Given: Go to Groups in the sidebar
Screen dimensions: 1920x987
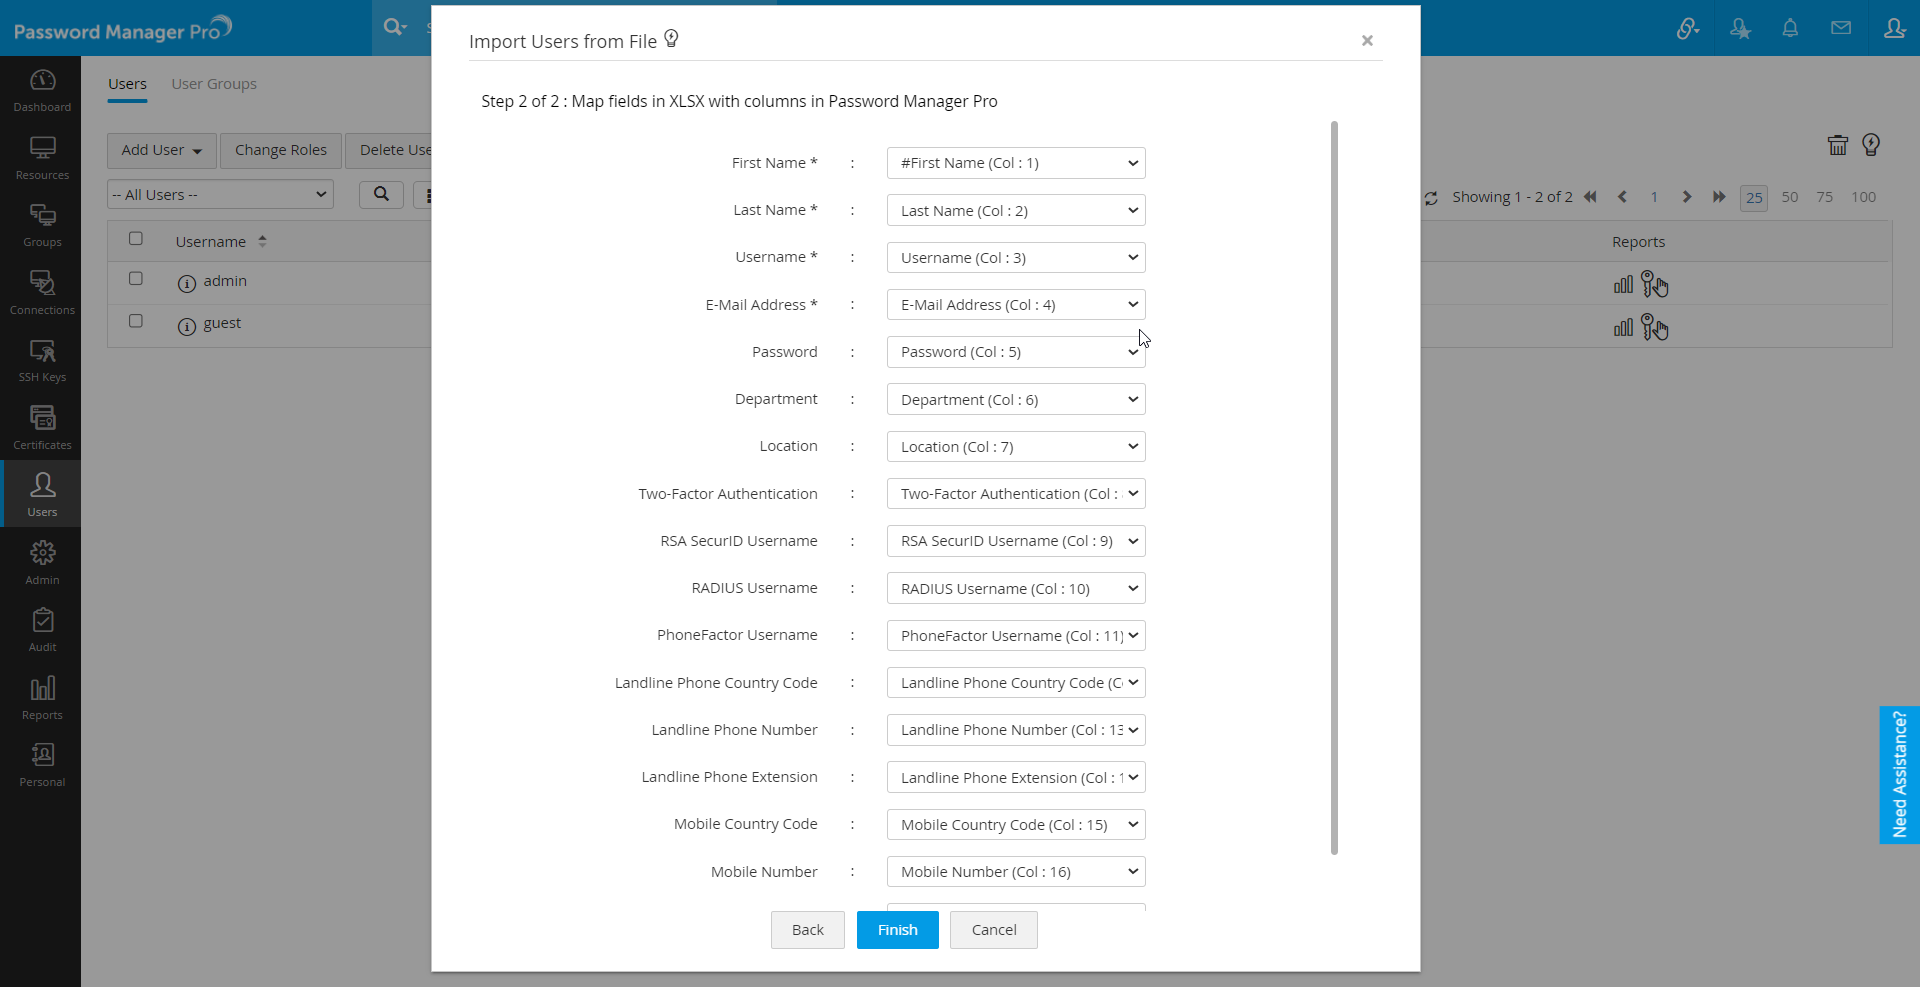Looking at the screenshot, I should point(42,225).
